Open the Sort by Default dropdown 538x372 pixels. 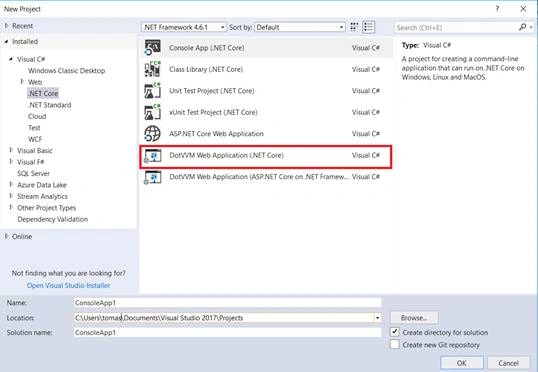click(x=300, y=27)
